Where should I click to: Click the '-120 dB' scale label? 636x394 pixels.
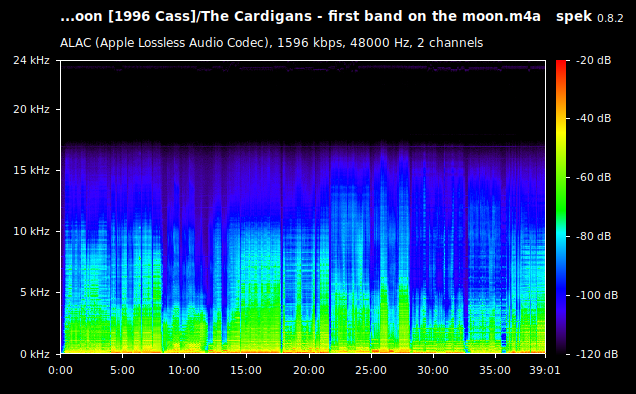(597, 354)
